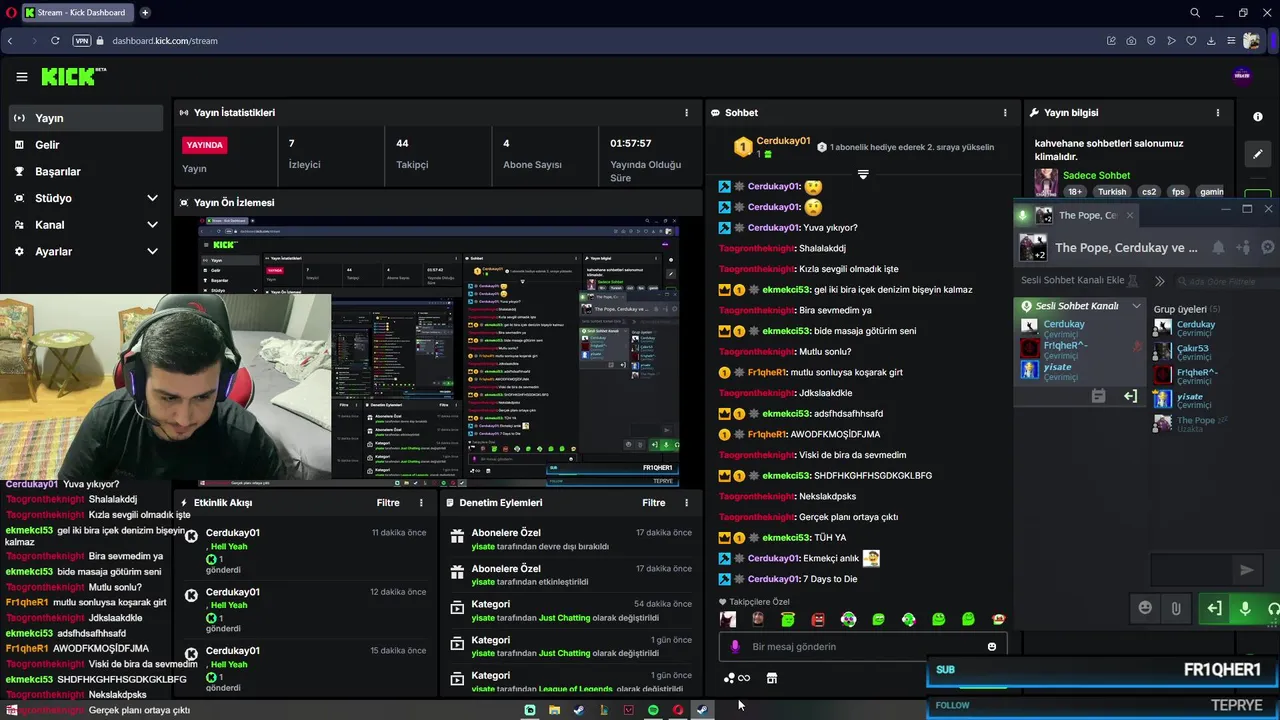Toggle headphone output in Steam voice
The image size is (1280, 720).
(1272, 608)
